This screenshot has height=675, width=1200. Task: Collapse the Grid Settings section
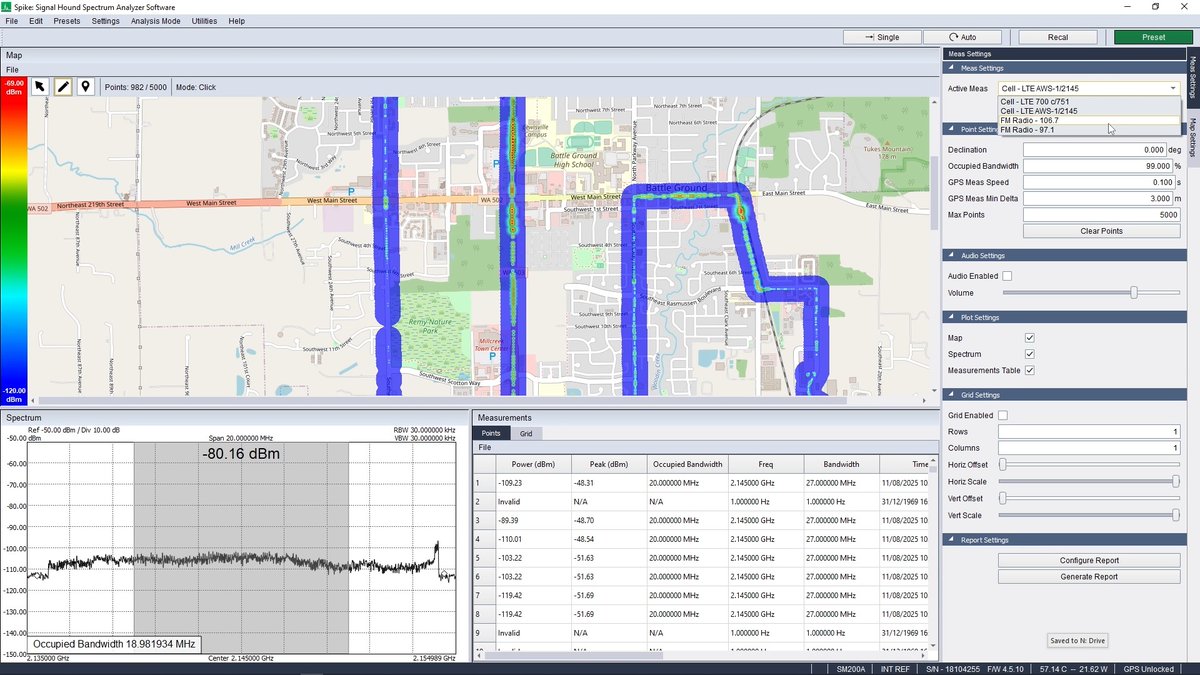(952, 395)
